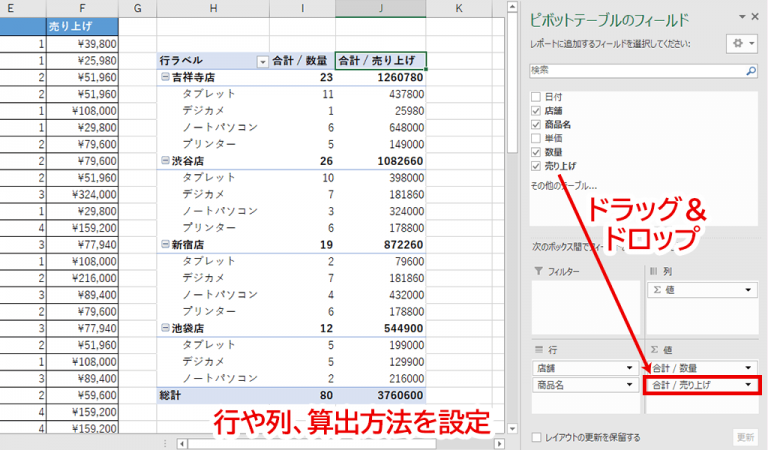Select the 合計 / 売り上げ header cell

tap(381, 61)
